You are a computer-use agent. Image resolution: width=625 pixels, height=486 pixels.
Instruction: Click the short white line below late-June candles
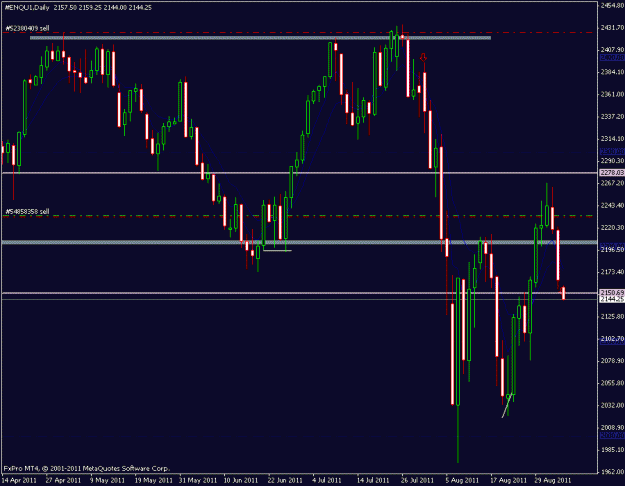coord(277,250)
